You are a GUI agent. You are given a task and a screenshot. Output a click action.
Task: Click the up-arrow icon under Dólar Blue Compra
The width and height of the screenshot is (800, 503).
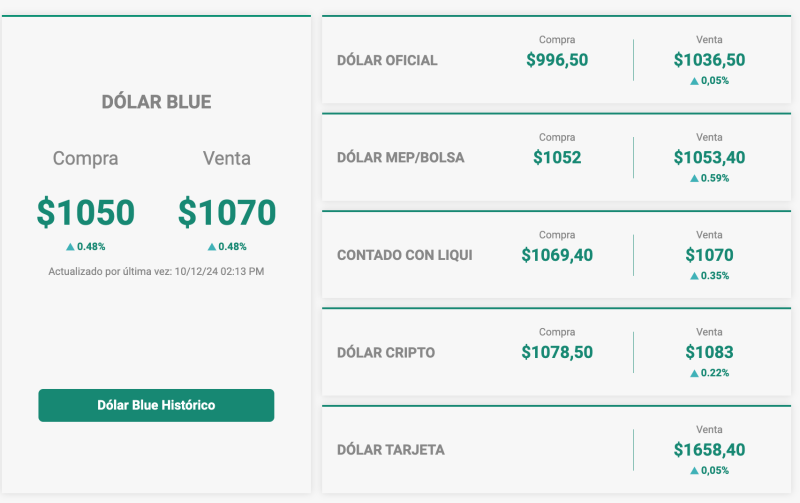pyautogui.click(x=70, y=246)
